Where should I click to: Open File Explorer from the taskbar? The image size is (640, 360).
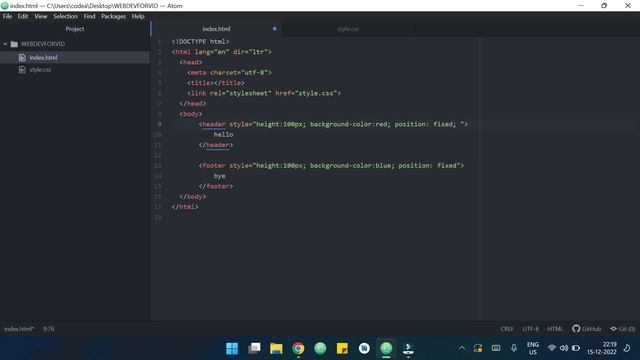coord(276,348)
